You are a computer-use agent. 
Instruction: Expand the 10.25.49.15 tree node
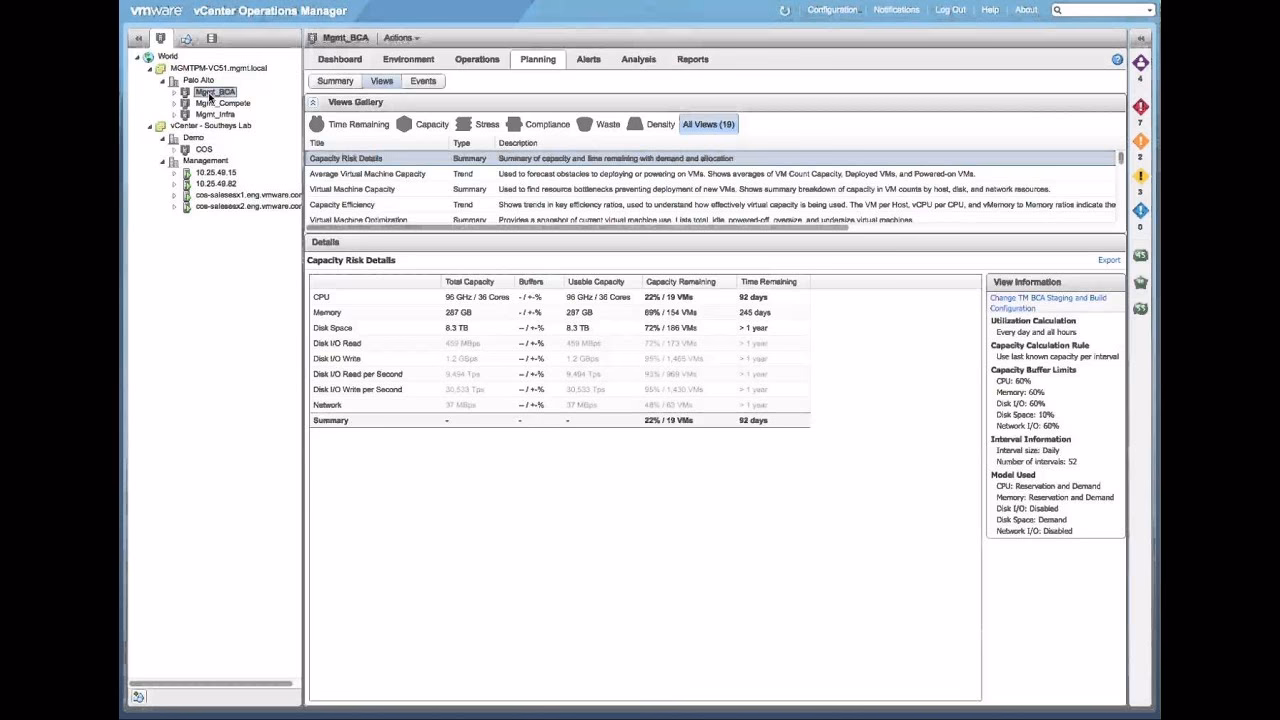click(x=174, y=172)
